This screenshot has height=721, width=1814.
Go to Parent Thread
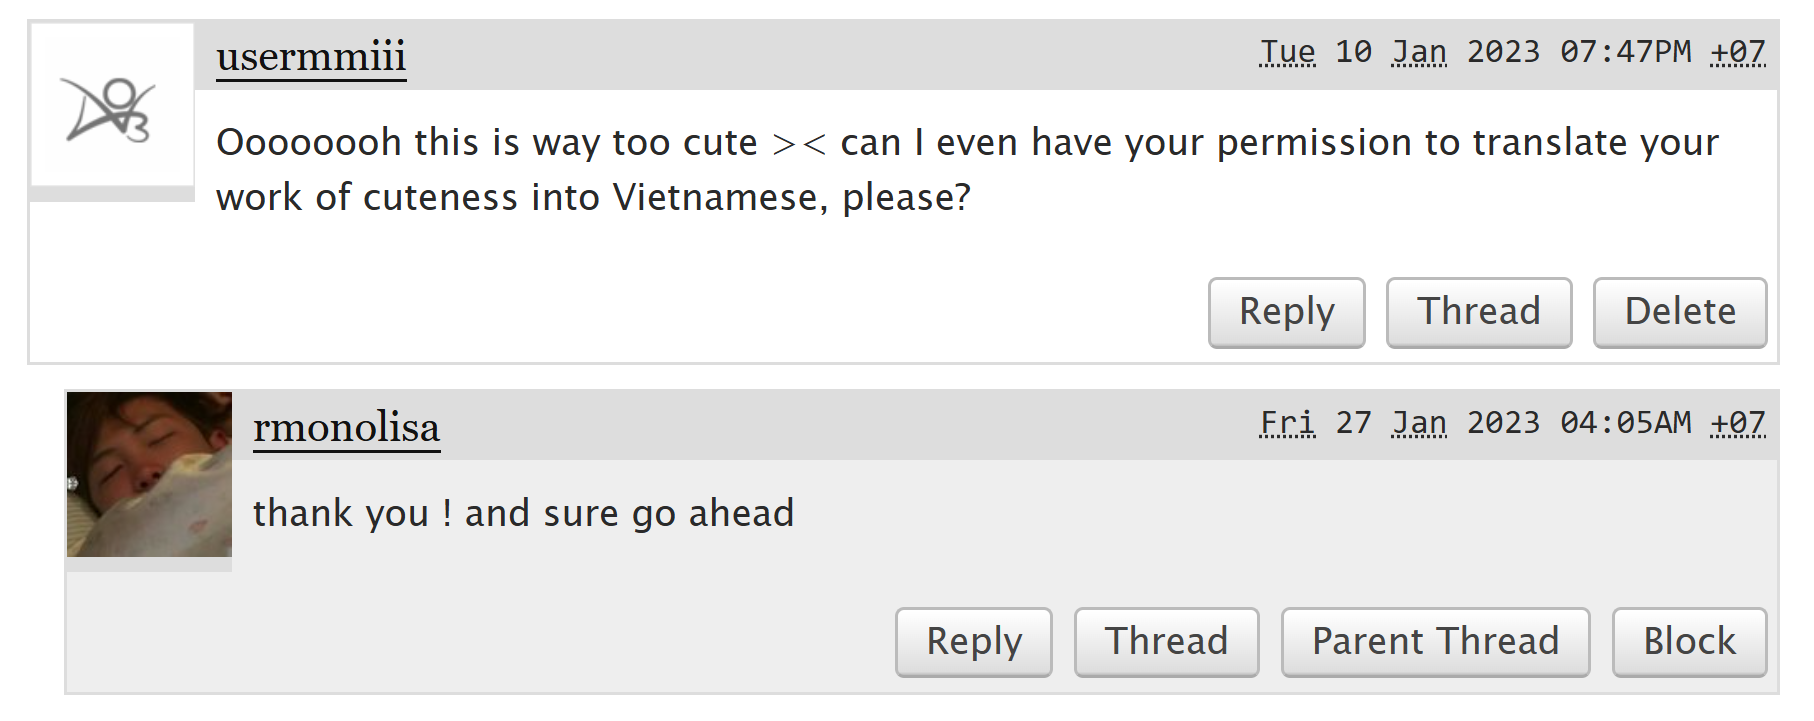coord(1435,642)
